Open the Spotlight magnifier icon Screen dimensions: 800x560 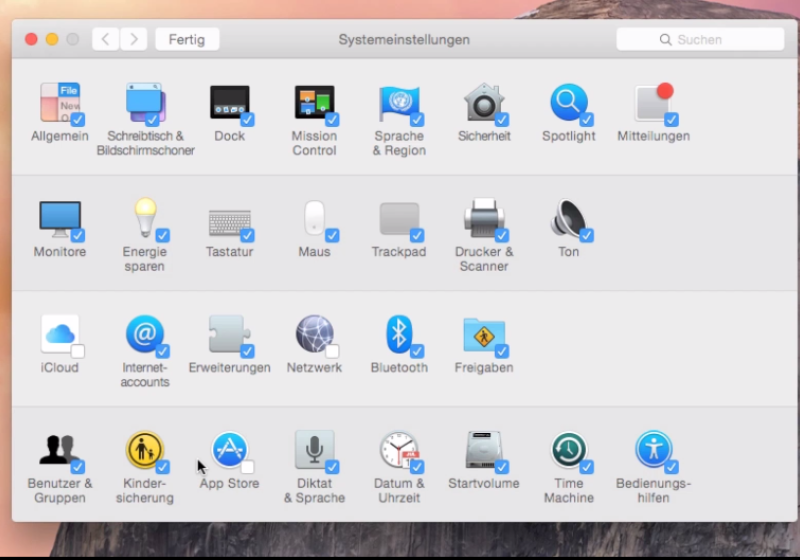coord(568,102)
